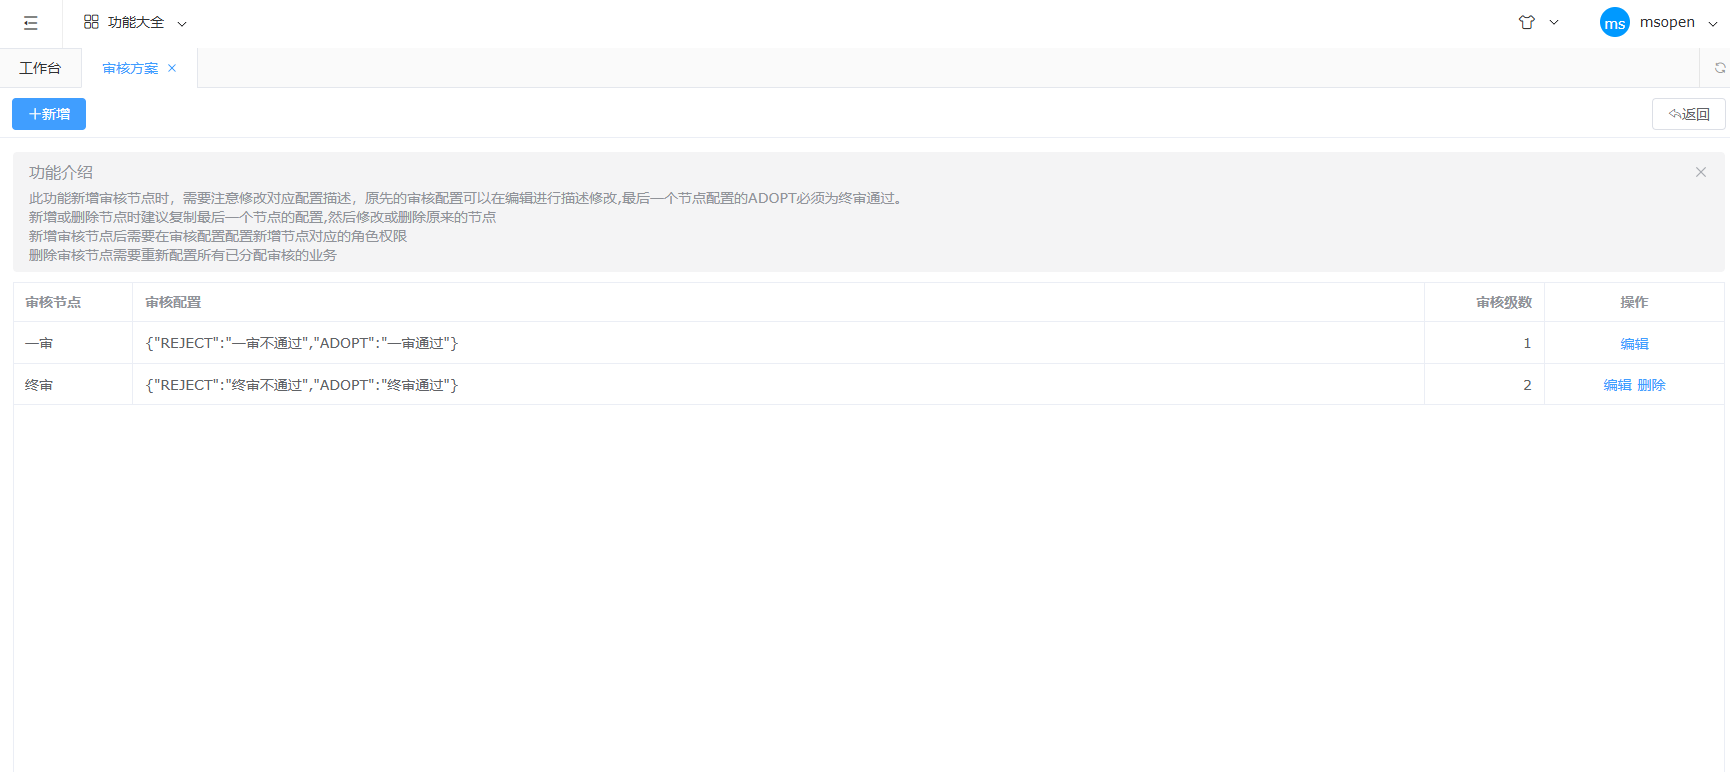1730x772 pixels.
Task: Select the 一审 row's config JSON text
Action: point(301,343)
